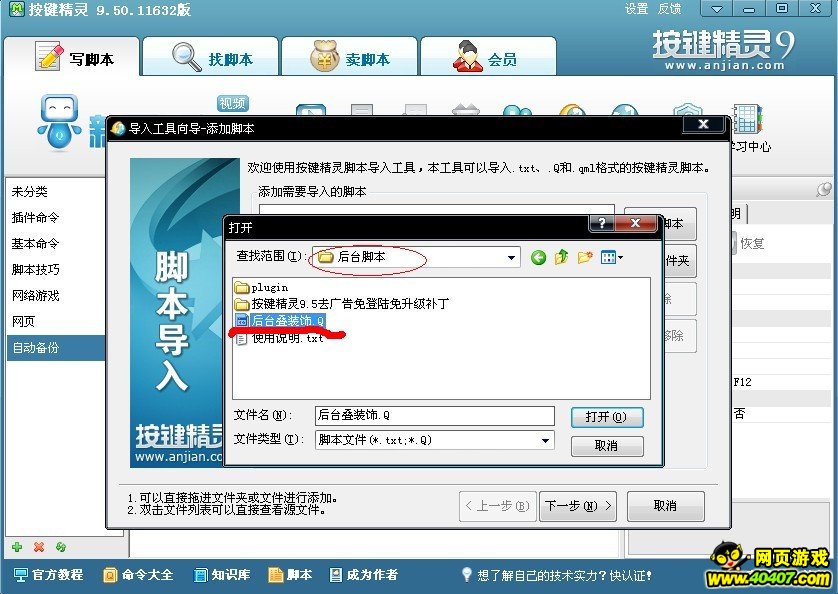Click the green plus add icon below the sidebar
The width and height of the screenshot is (838, 594).
[17, 546]
